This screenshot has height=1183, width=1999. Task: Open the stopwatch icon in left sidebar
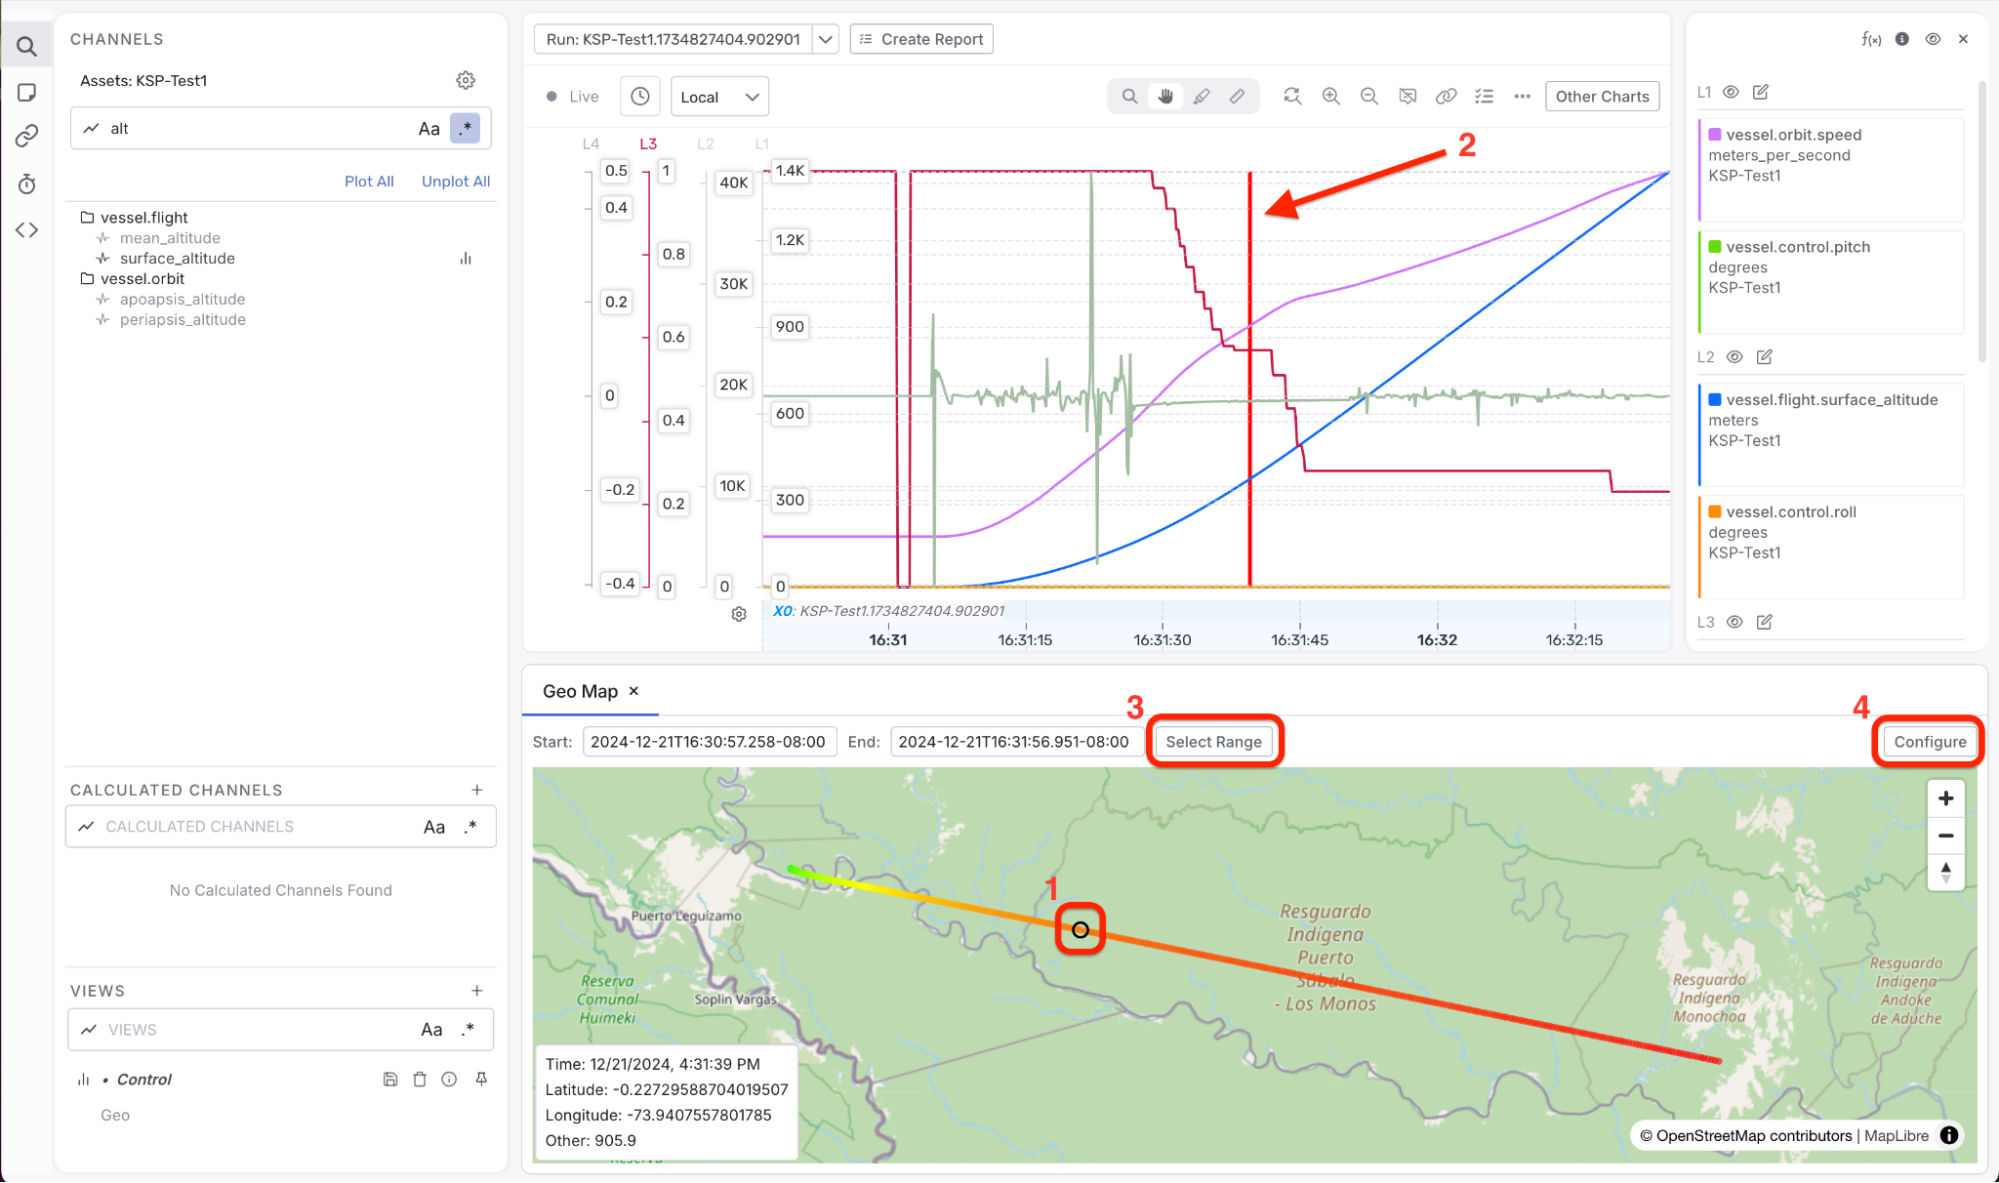(27, 184)
